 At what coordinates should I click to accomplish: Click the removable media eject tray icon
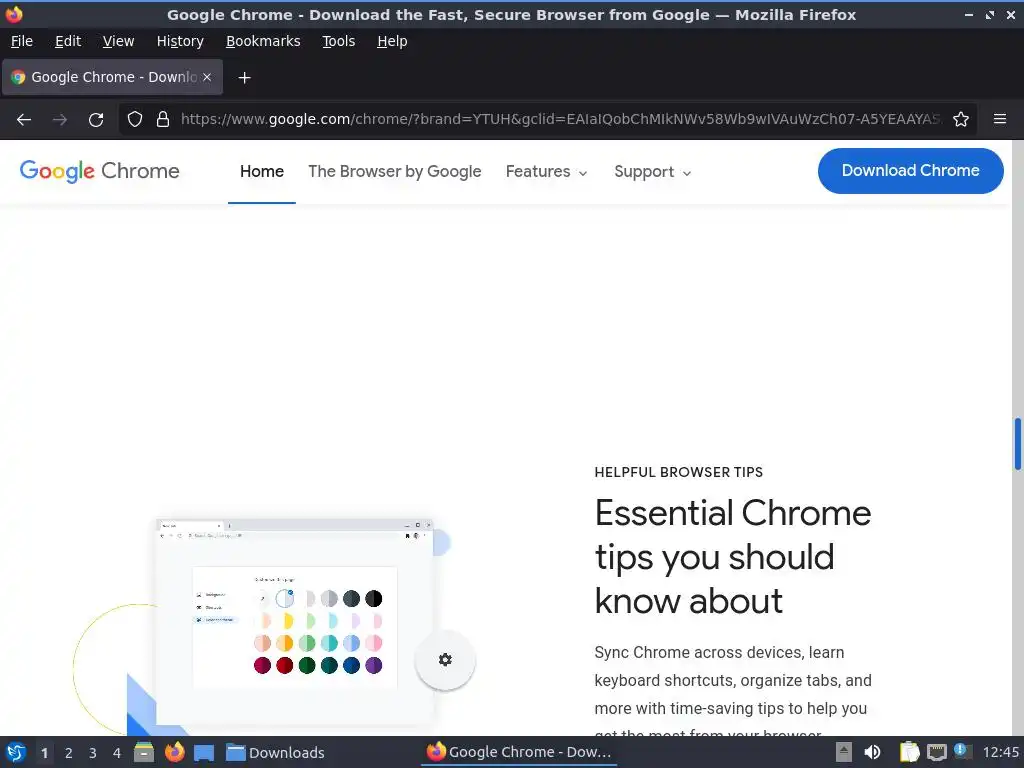tap(844, 752)
